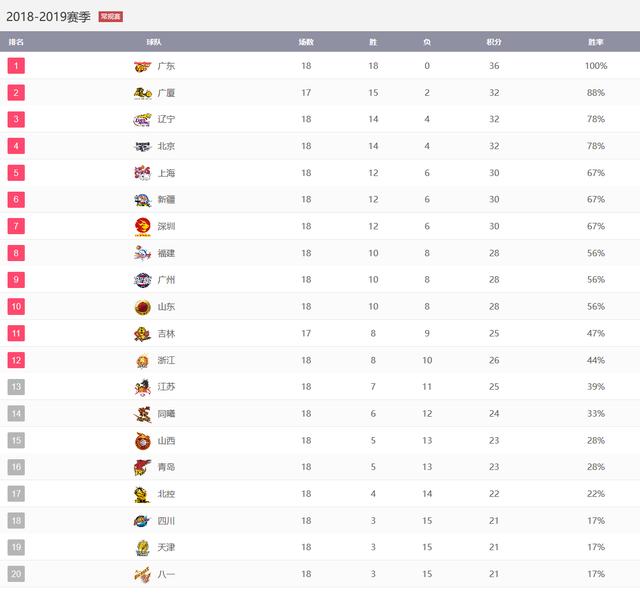640x597 pixels.
Task: Click the 八一 team logo
Action: click(142, 575)
